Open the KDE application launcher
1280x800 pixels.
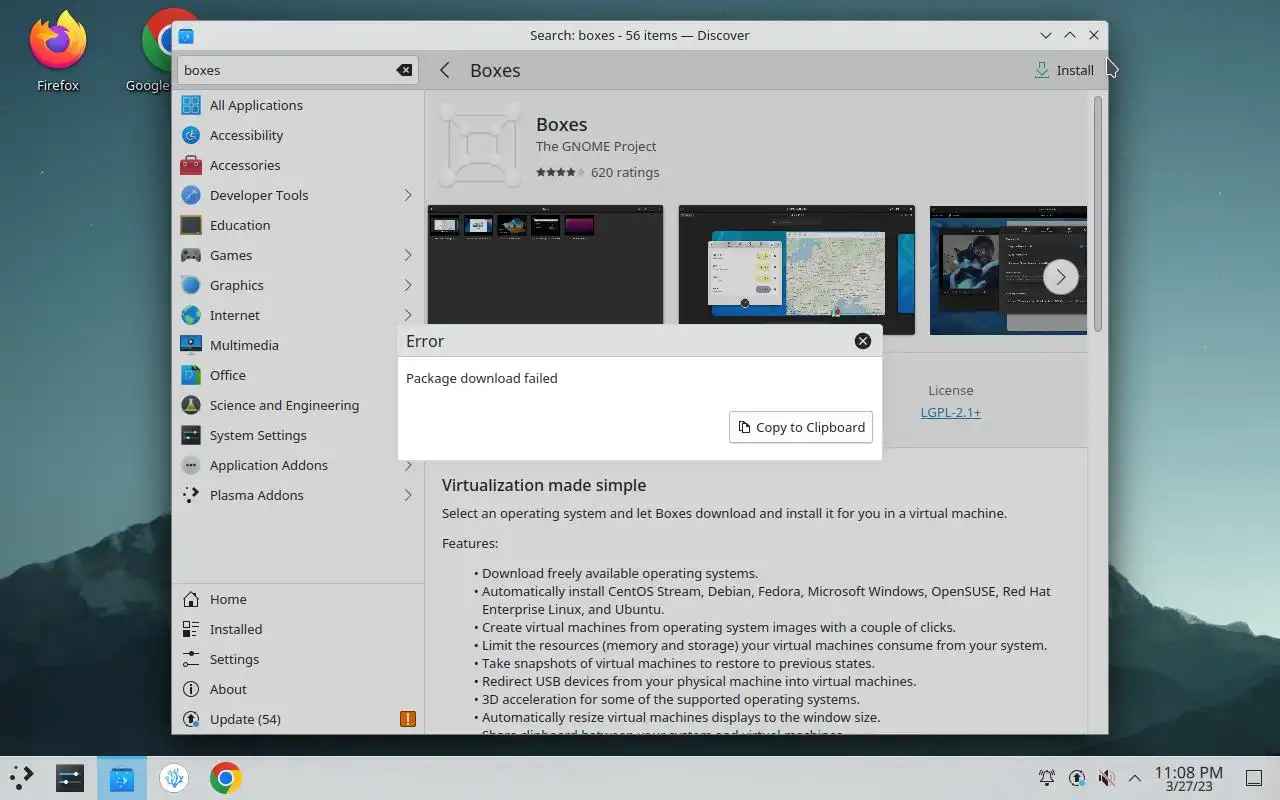click(21, 778)
